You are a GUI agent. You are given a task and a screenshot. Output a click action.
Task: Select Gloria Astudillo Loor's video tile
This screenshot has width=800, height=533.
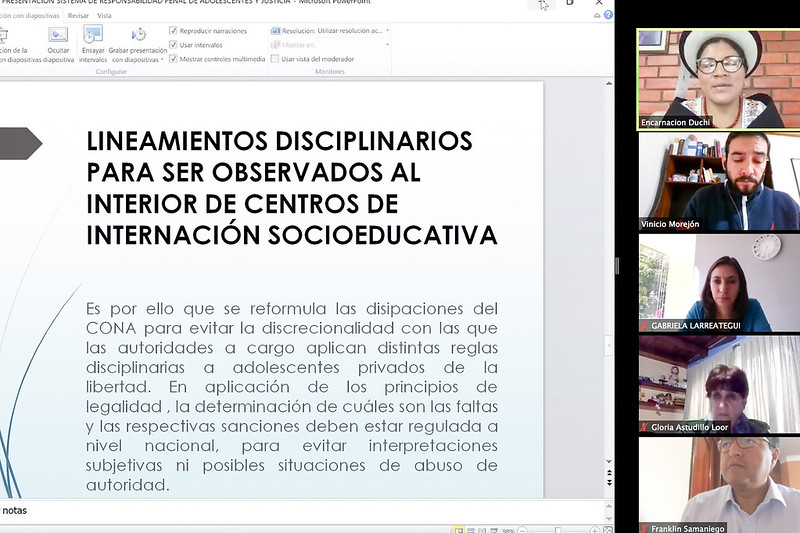point(719,384)
